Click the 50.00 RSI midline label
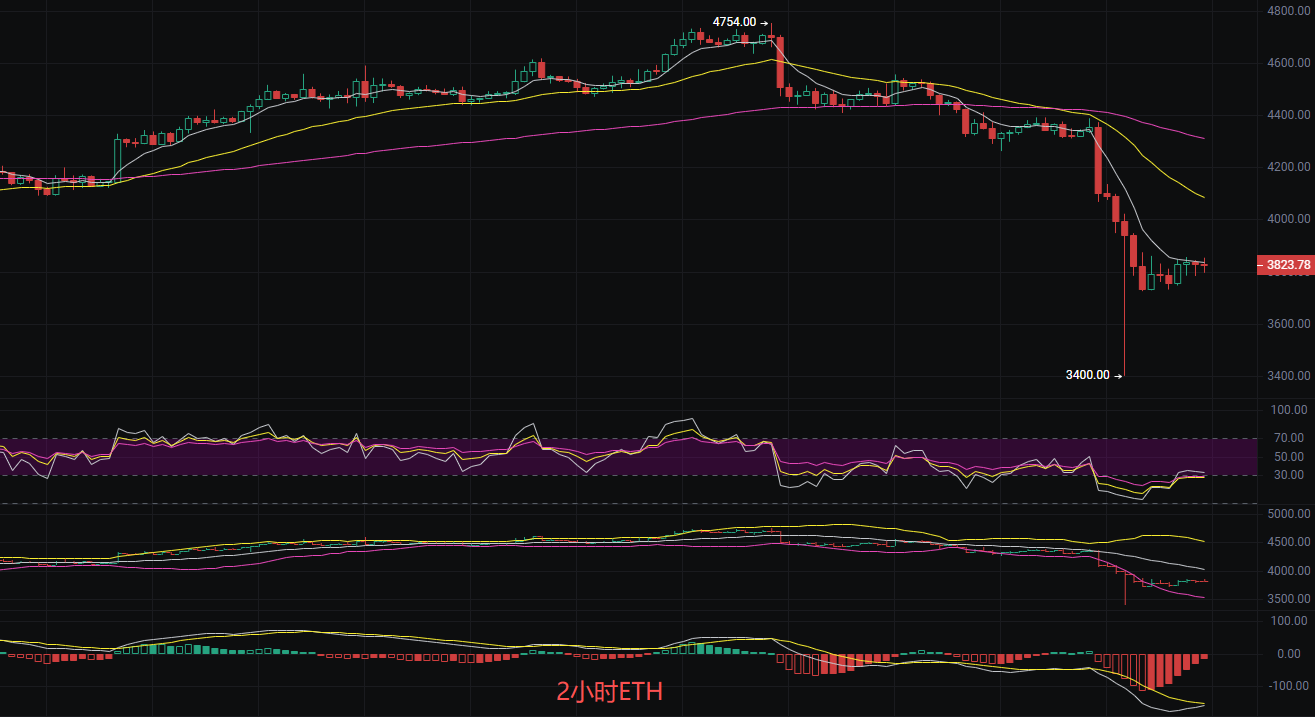 [x=1290, y=457]
